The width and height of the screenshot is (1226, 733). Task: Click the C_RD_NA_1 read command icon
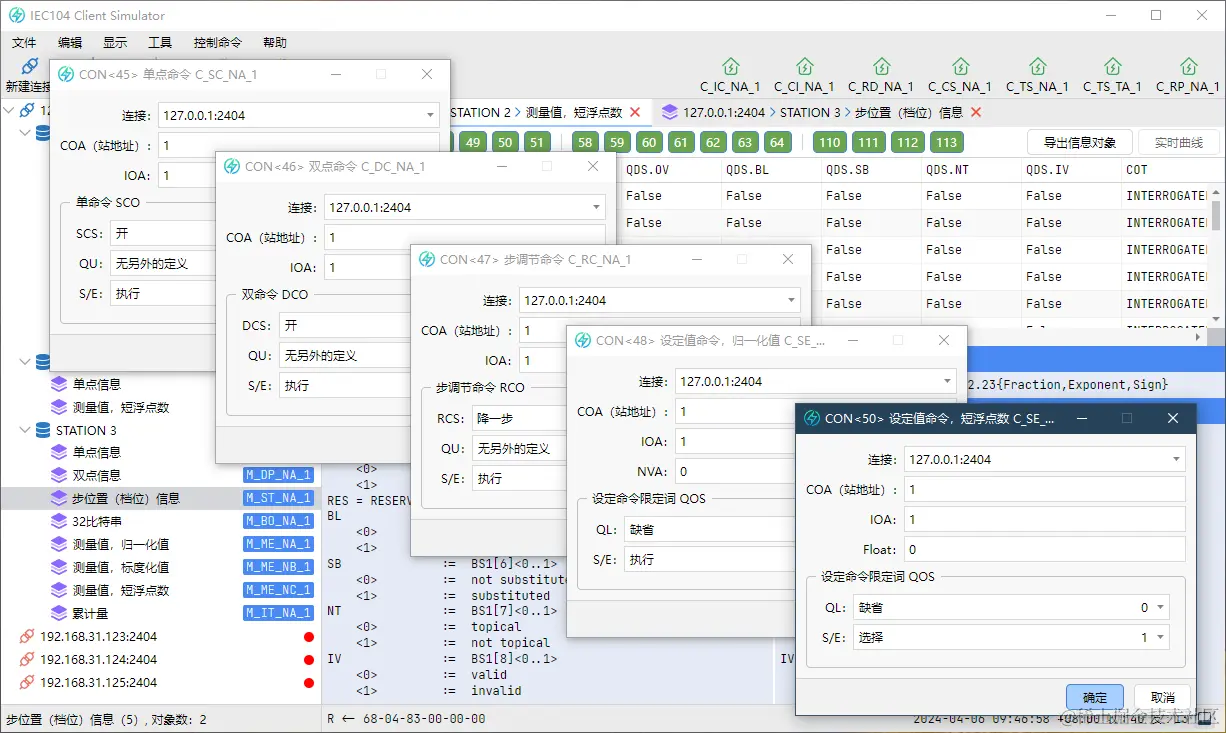click(881, 67)
